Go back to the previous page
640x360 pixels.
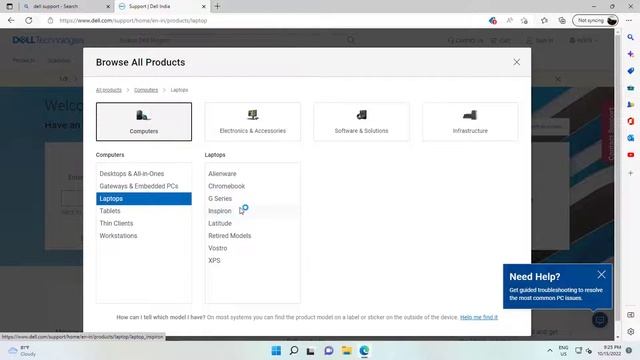click(x=11, y=20)
